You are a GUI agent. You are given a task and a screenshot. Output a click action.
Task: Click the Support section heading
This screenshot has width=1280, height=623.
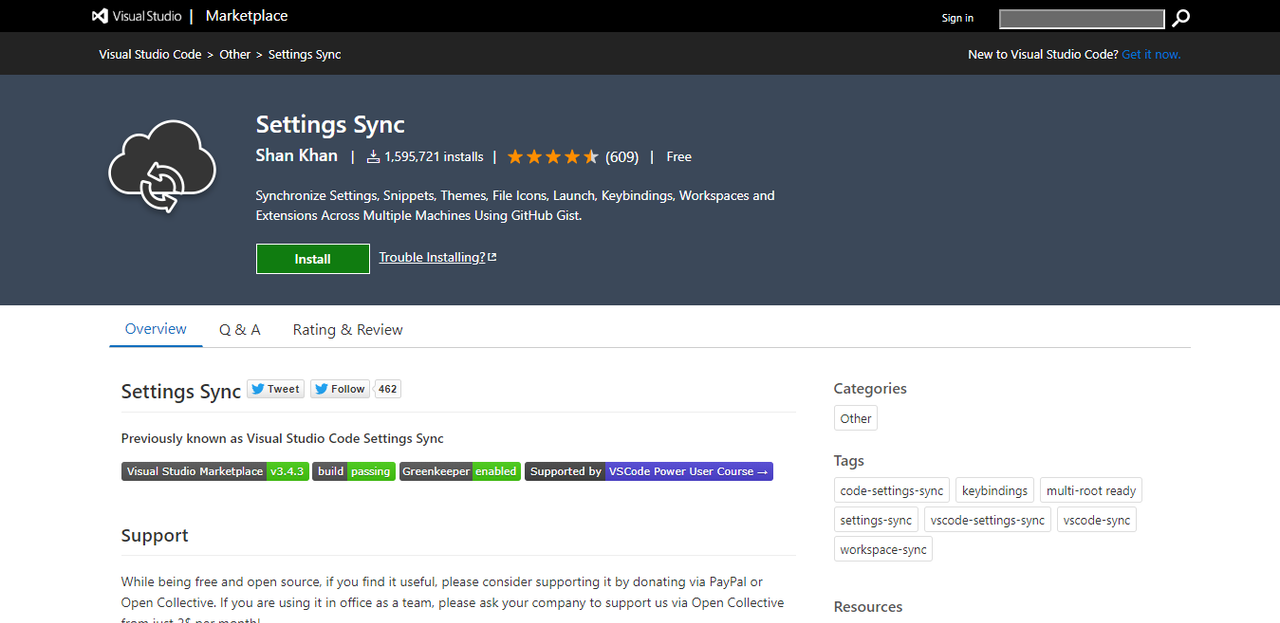coord(155,536)
